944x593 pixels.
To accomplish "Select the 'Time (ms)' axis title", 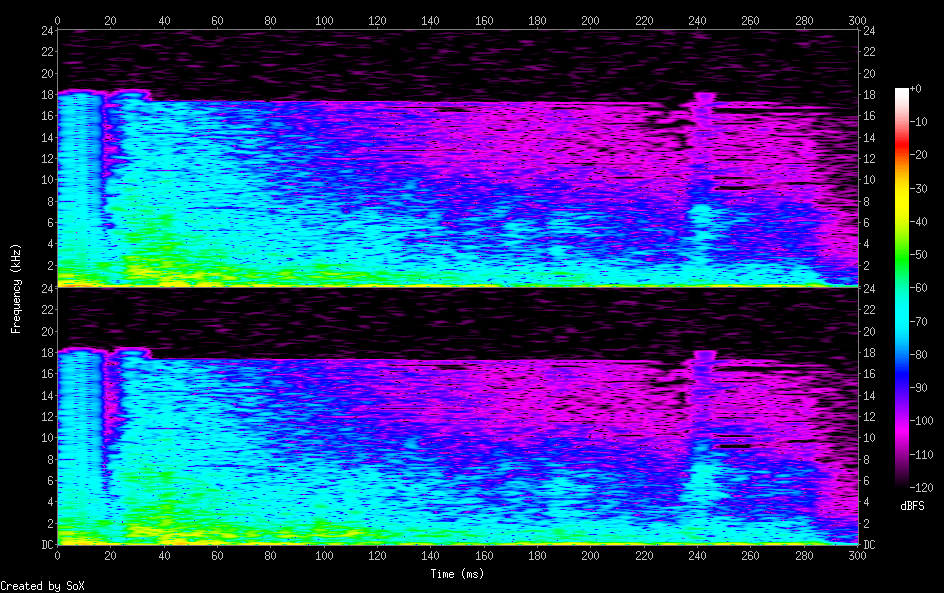I will (x=457, y=574).
